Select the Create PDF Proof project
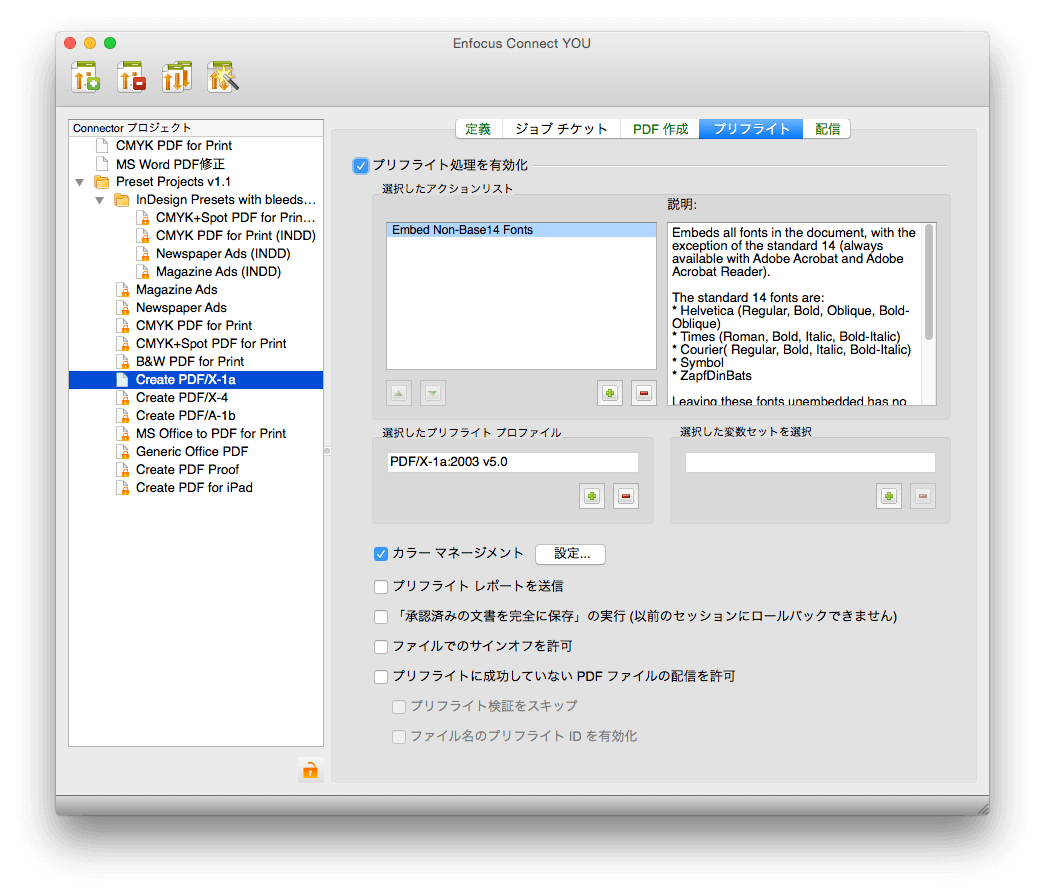 click(187, 469)
